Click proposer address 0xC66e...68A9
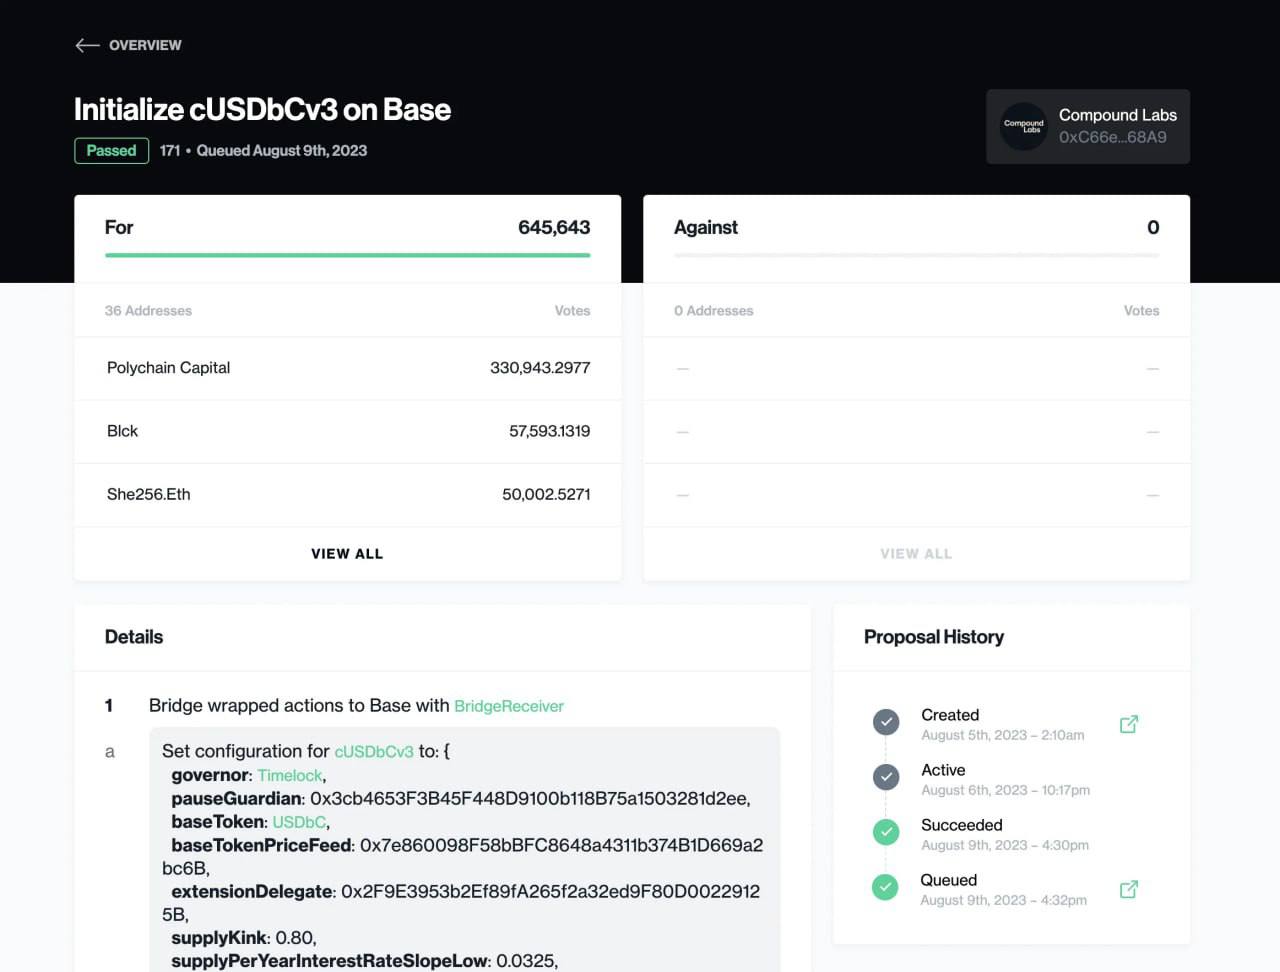 [1113, 137]
